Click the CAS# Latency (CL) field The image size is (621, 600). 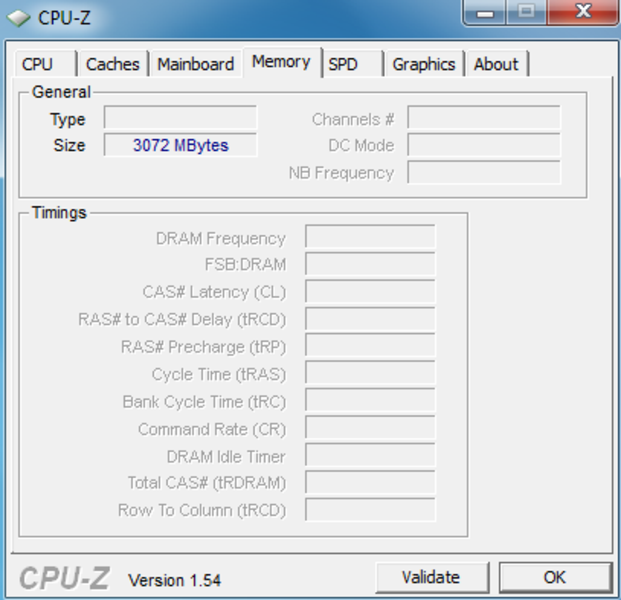tap(370, 291)
